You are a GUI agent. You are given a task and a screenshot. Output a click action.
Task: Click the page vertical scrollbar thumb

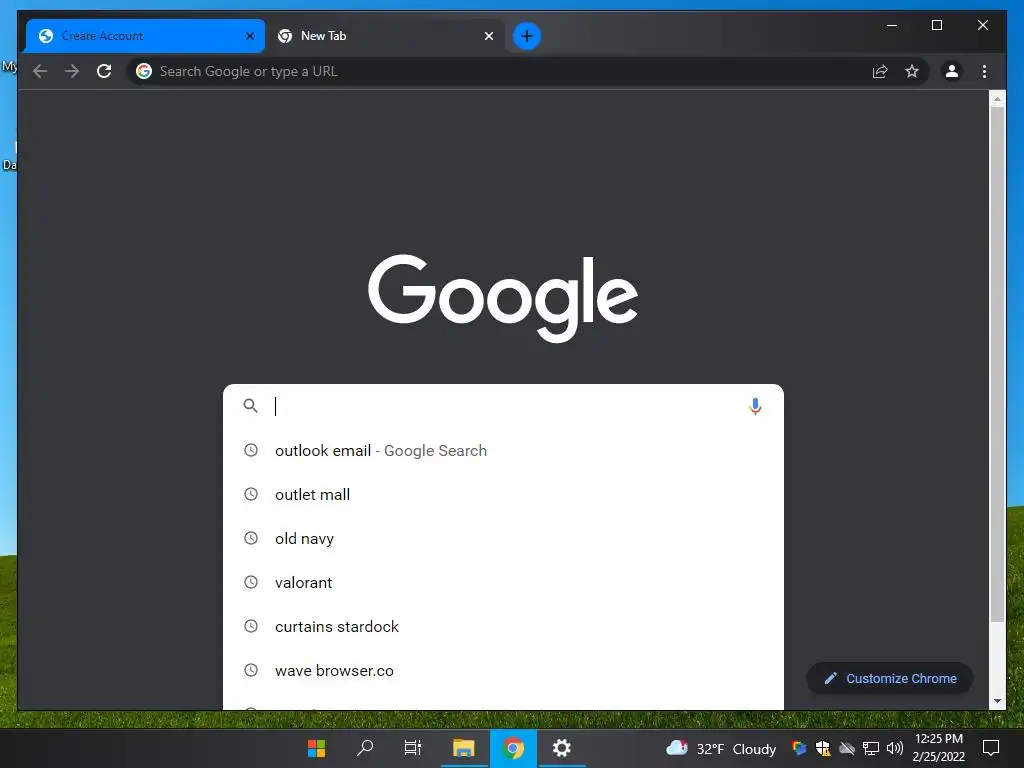tap(997, 364)
